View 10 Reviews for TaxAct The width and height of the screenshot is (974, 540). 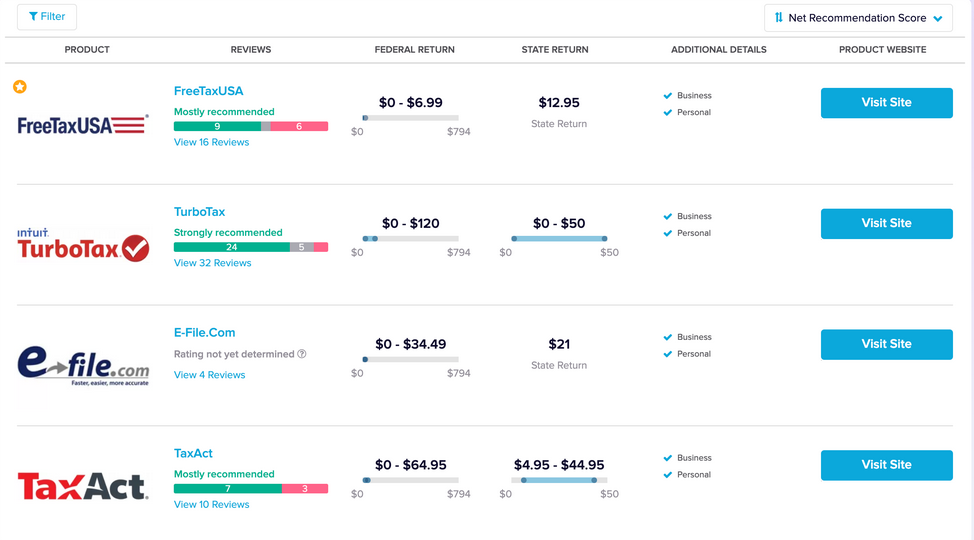point(211,505)
